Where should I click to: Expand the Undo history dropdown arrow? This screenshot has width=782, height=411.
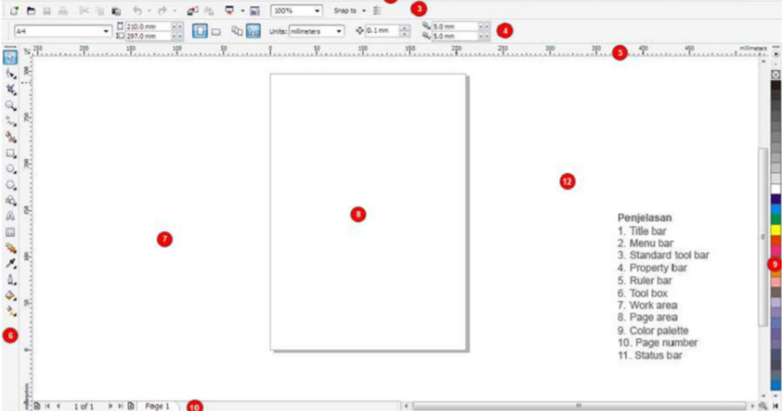149,10
